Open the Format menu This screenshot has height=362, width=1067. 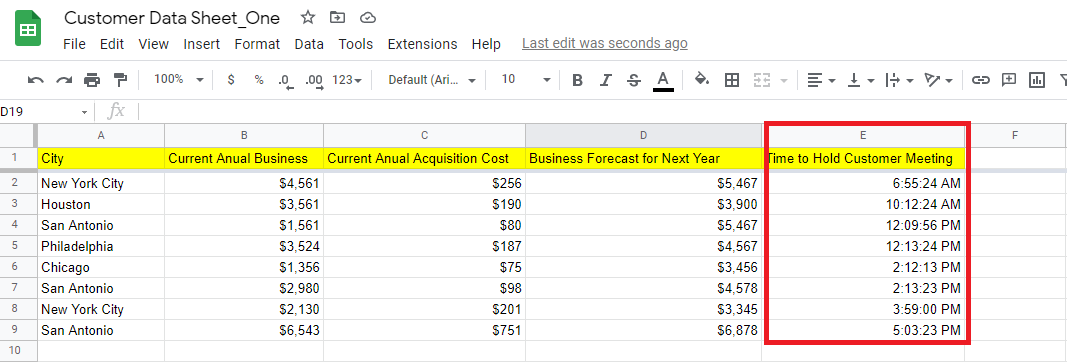point(257,44)
